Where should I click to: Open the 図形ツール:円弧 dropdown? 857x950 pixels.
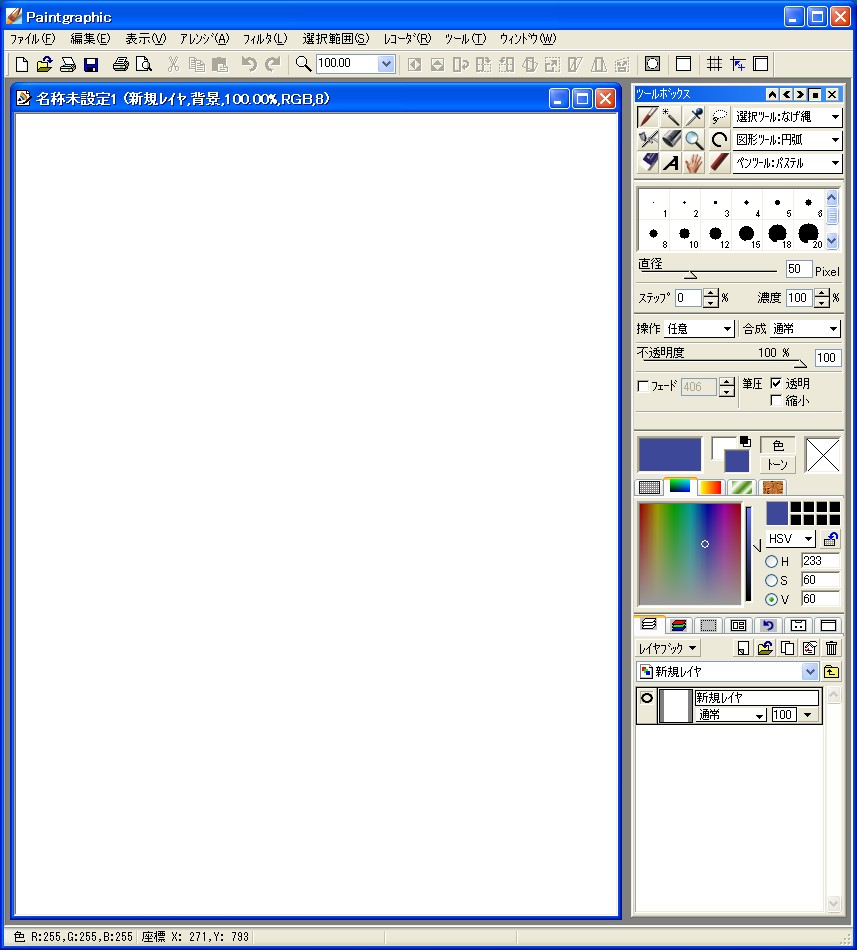[787, 140]
